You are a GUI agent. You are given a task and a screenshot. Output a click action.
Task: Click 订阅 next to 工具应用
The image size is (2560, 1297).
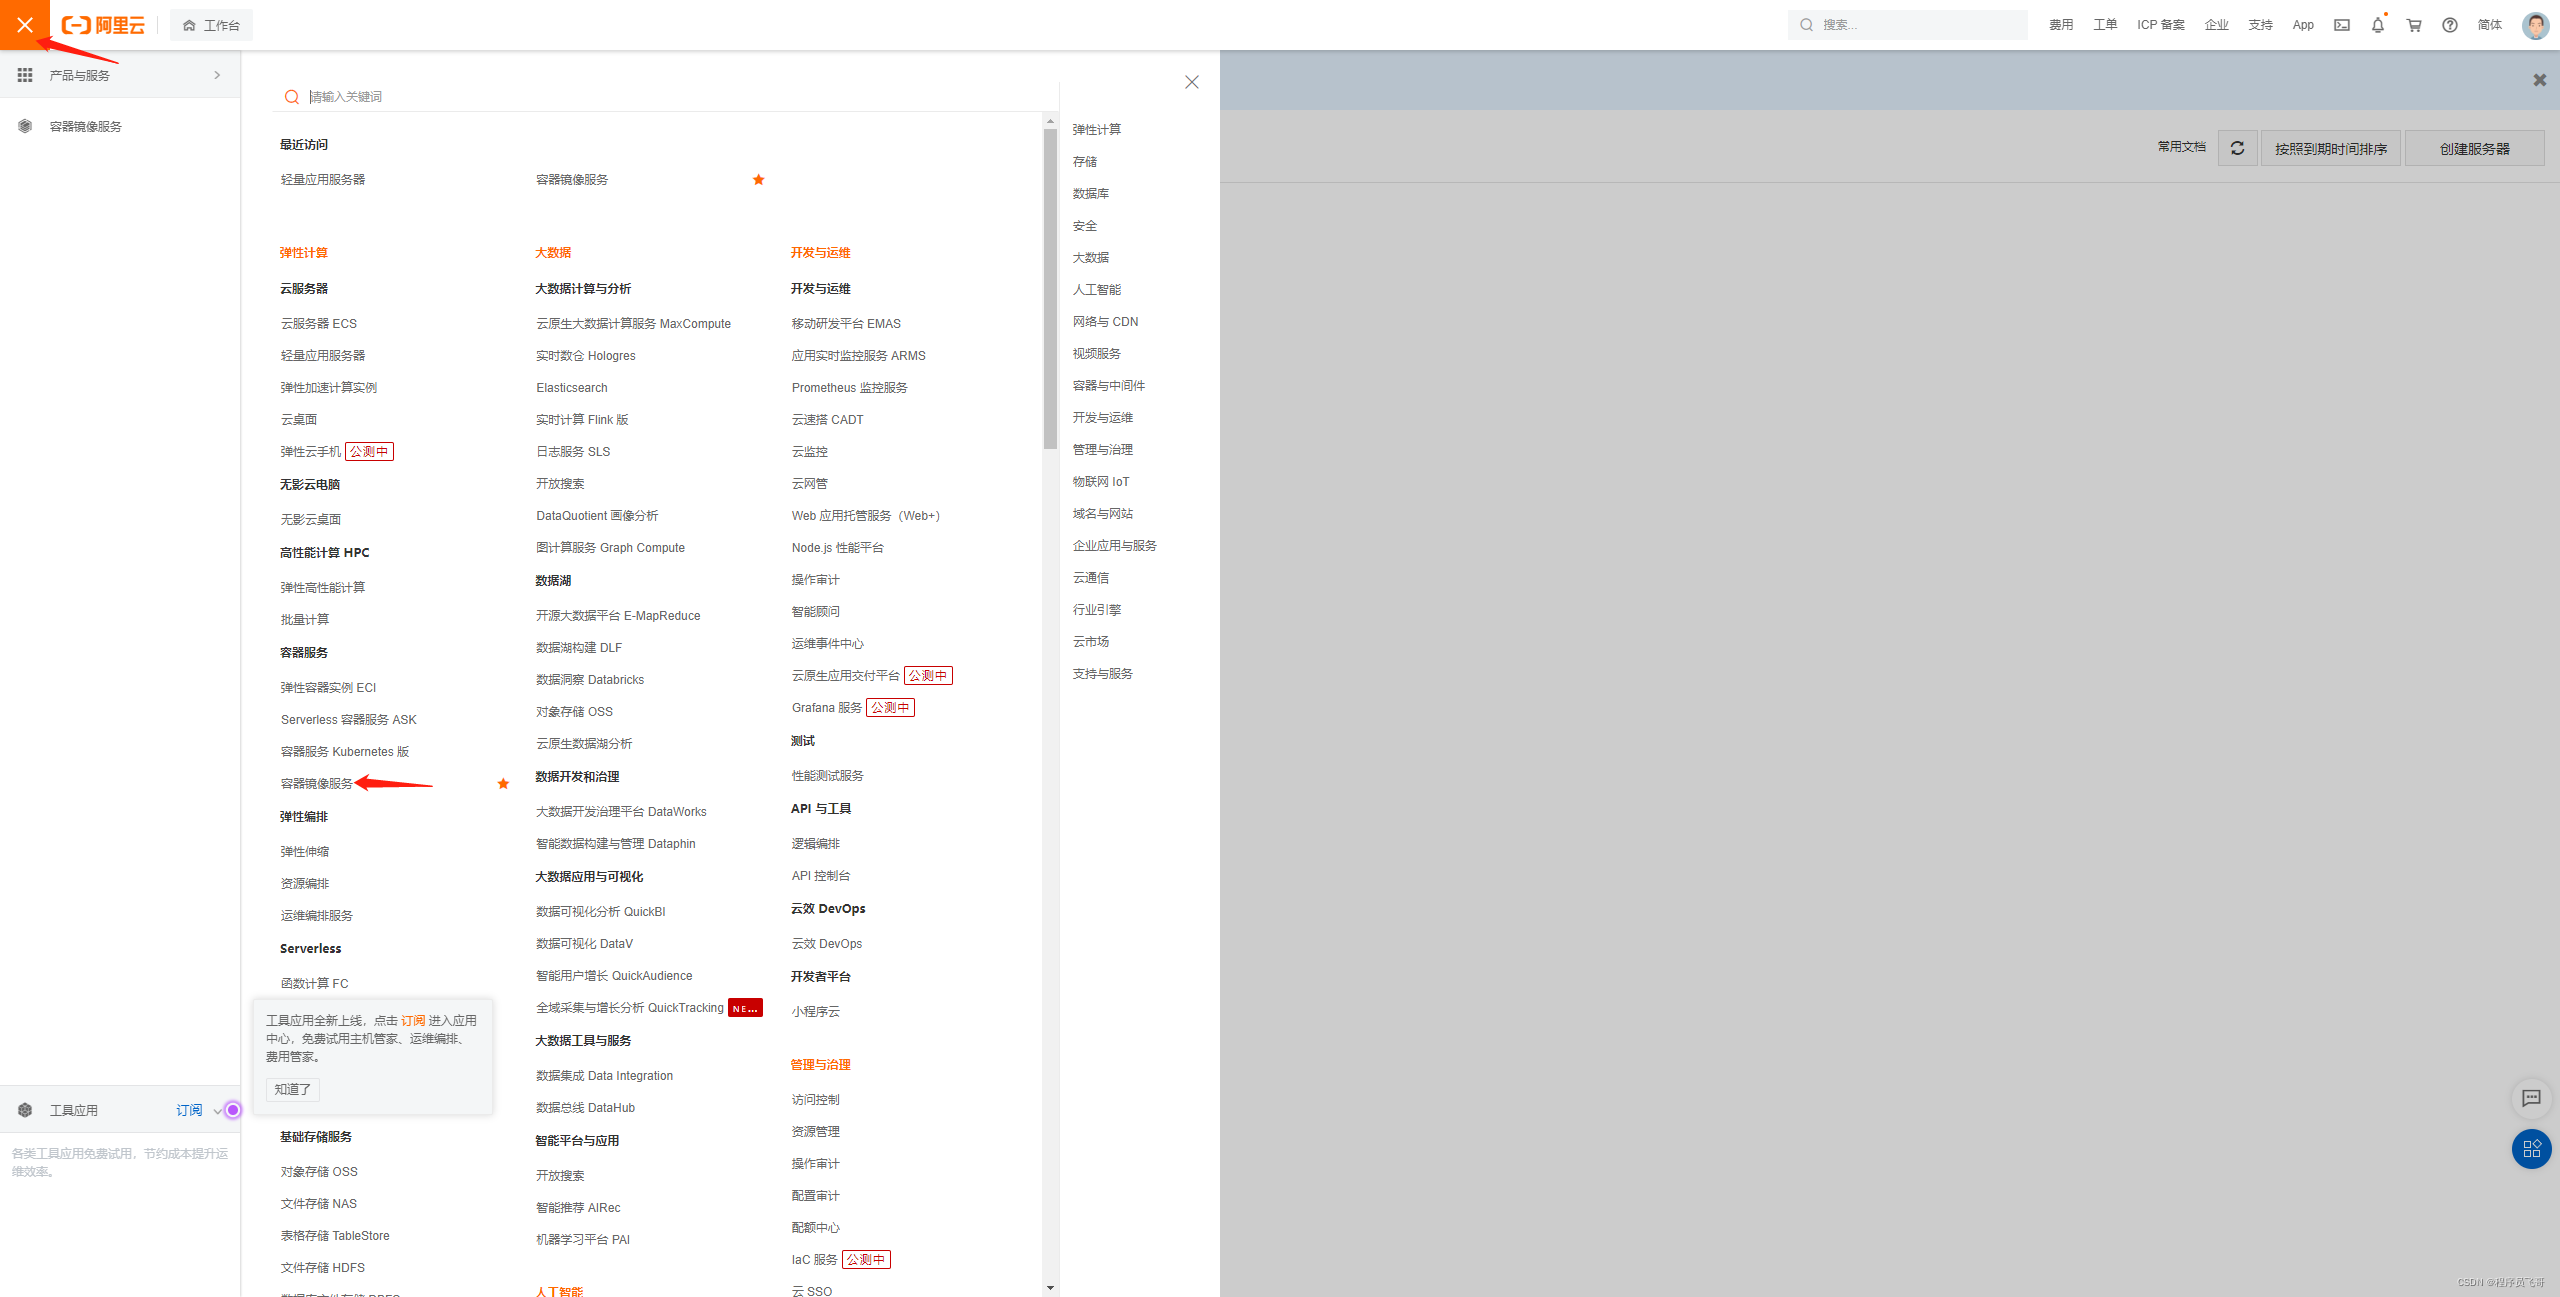tap(189, 1110)
